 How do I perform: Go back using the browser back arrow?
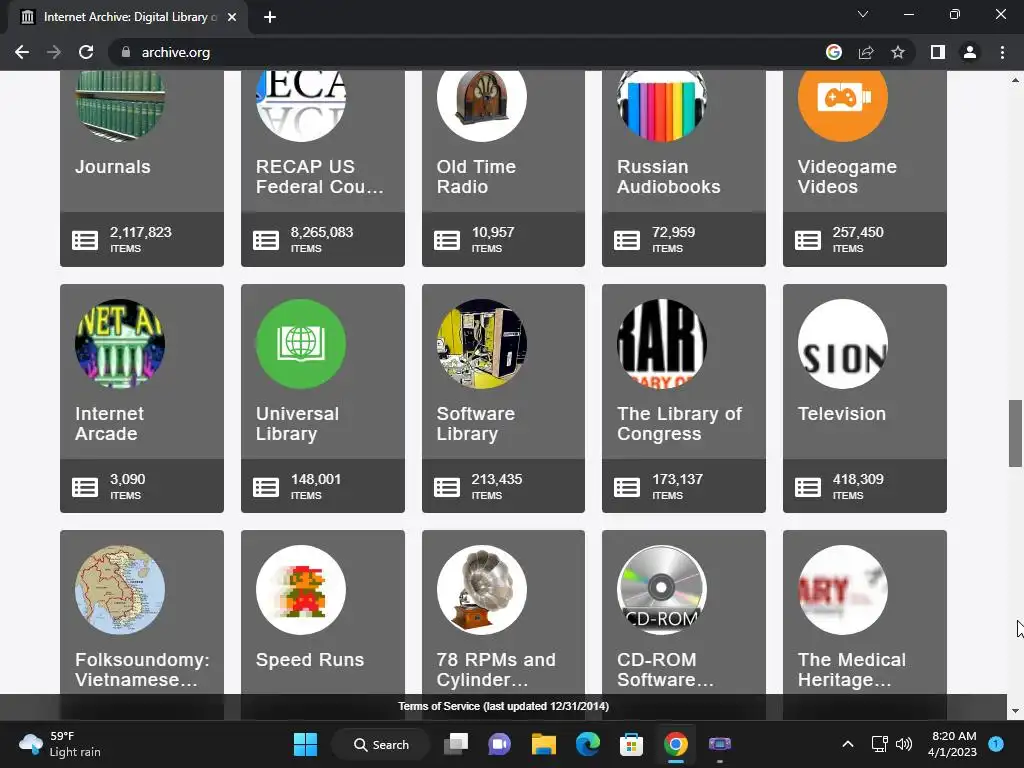tap(22, 52)
